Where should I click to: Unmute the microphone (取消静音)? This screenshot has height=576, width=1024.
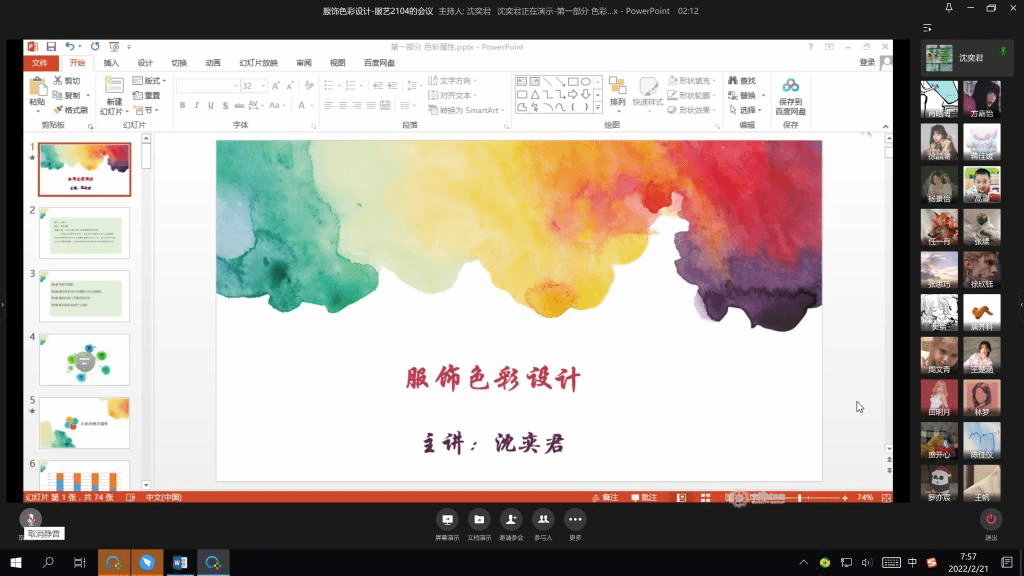[31, 519]
